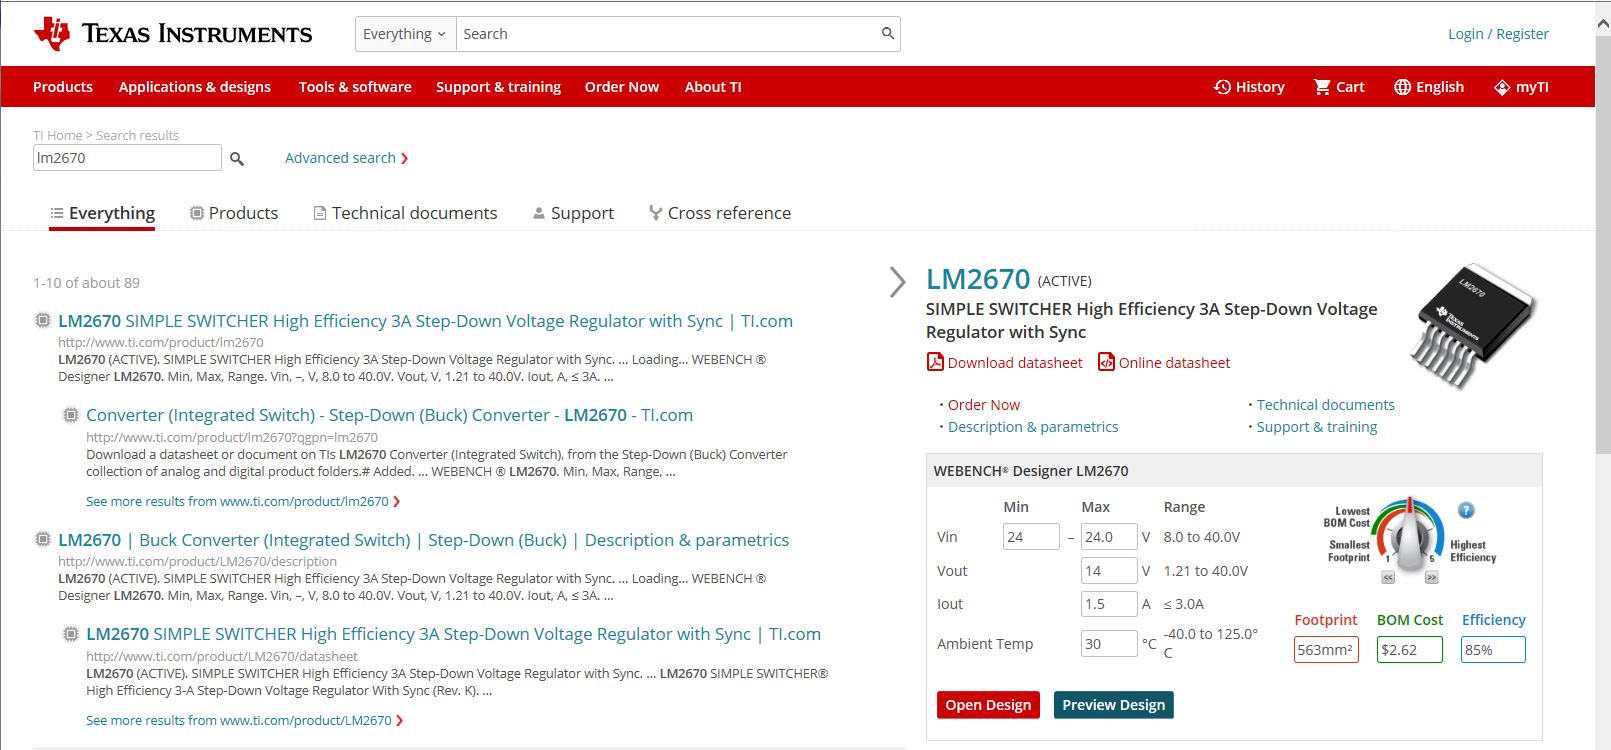
Task: Click the Texas Instruments logo
Action: click(172, 34)
